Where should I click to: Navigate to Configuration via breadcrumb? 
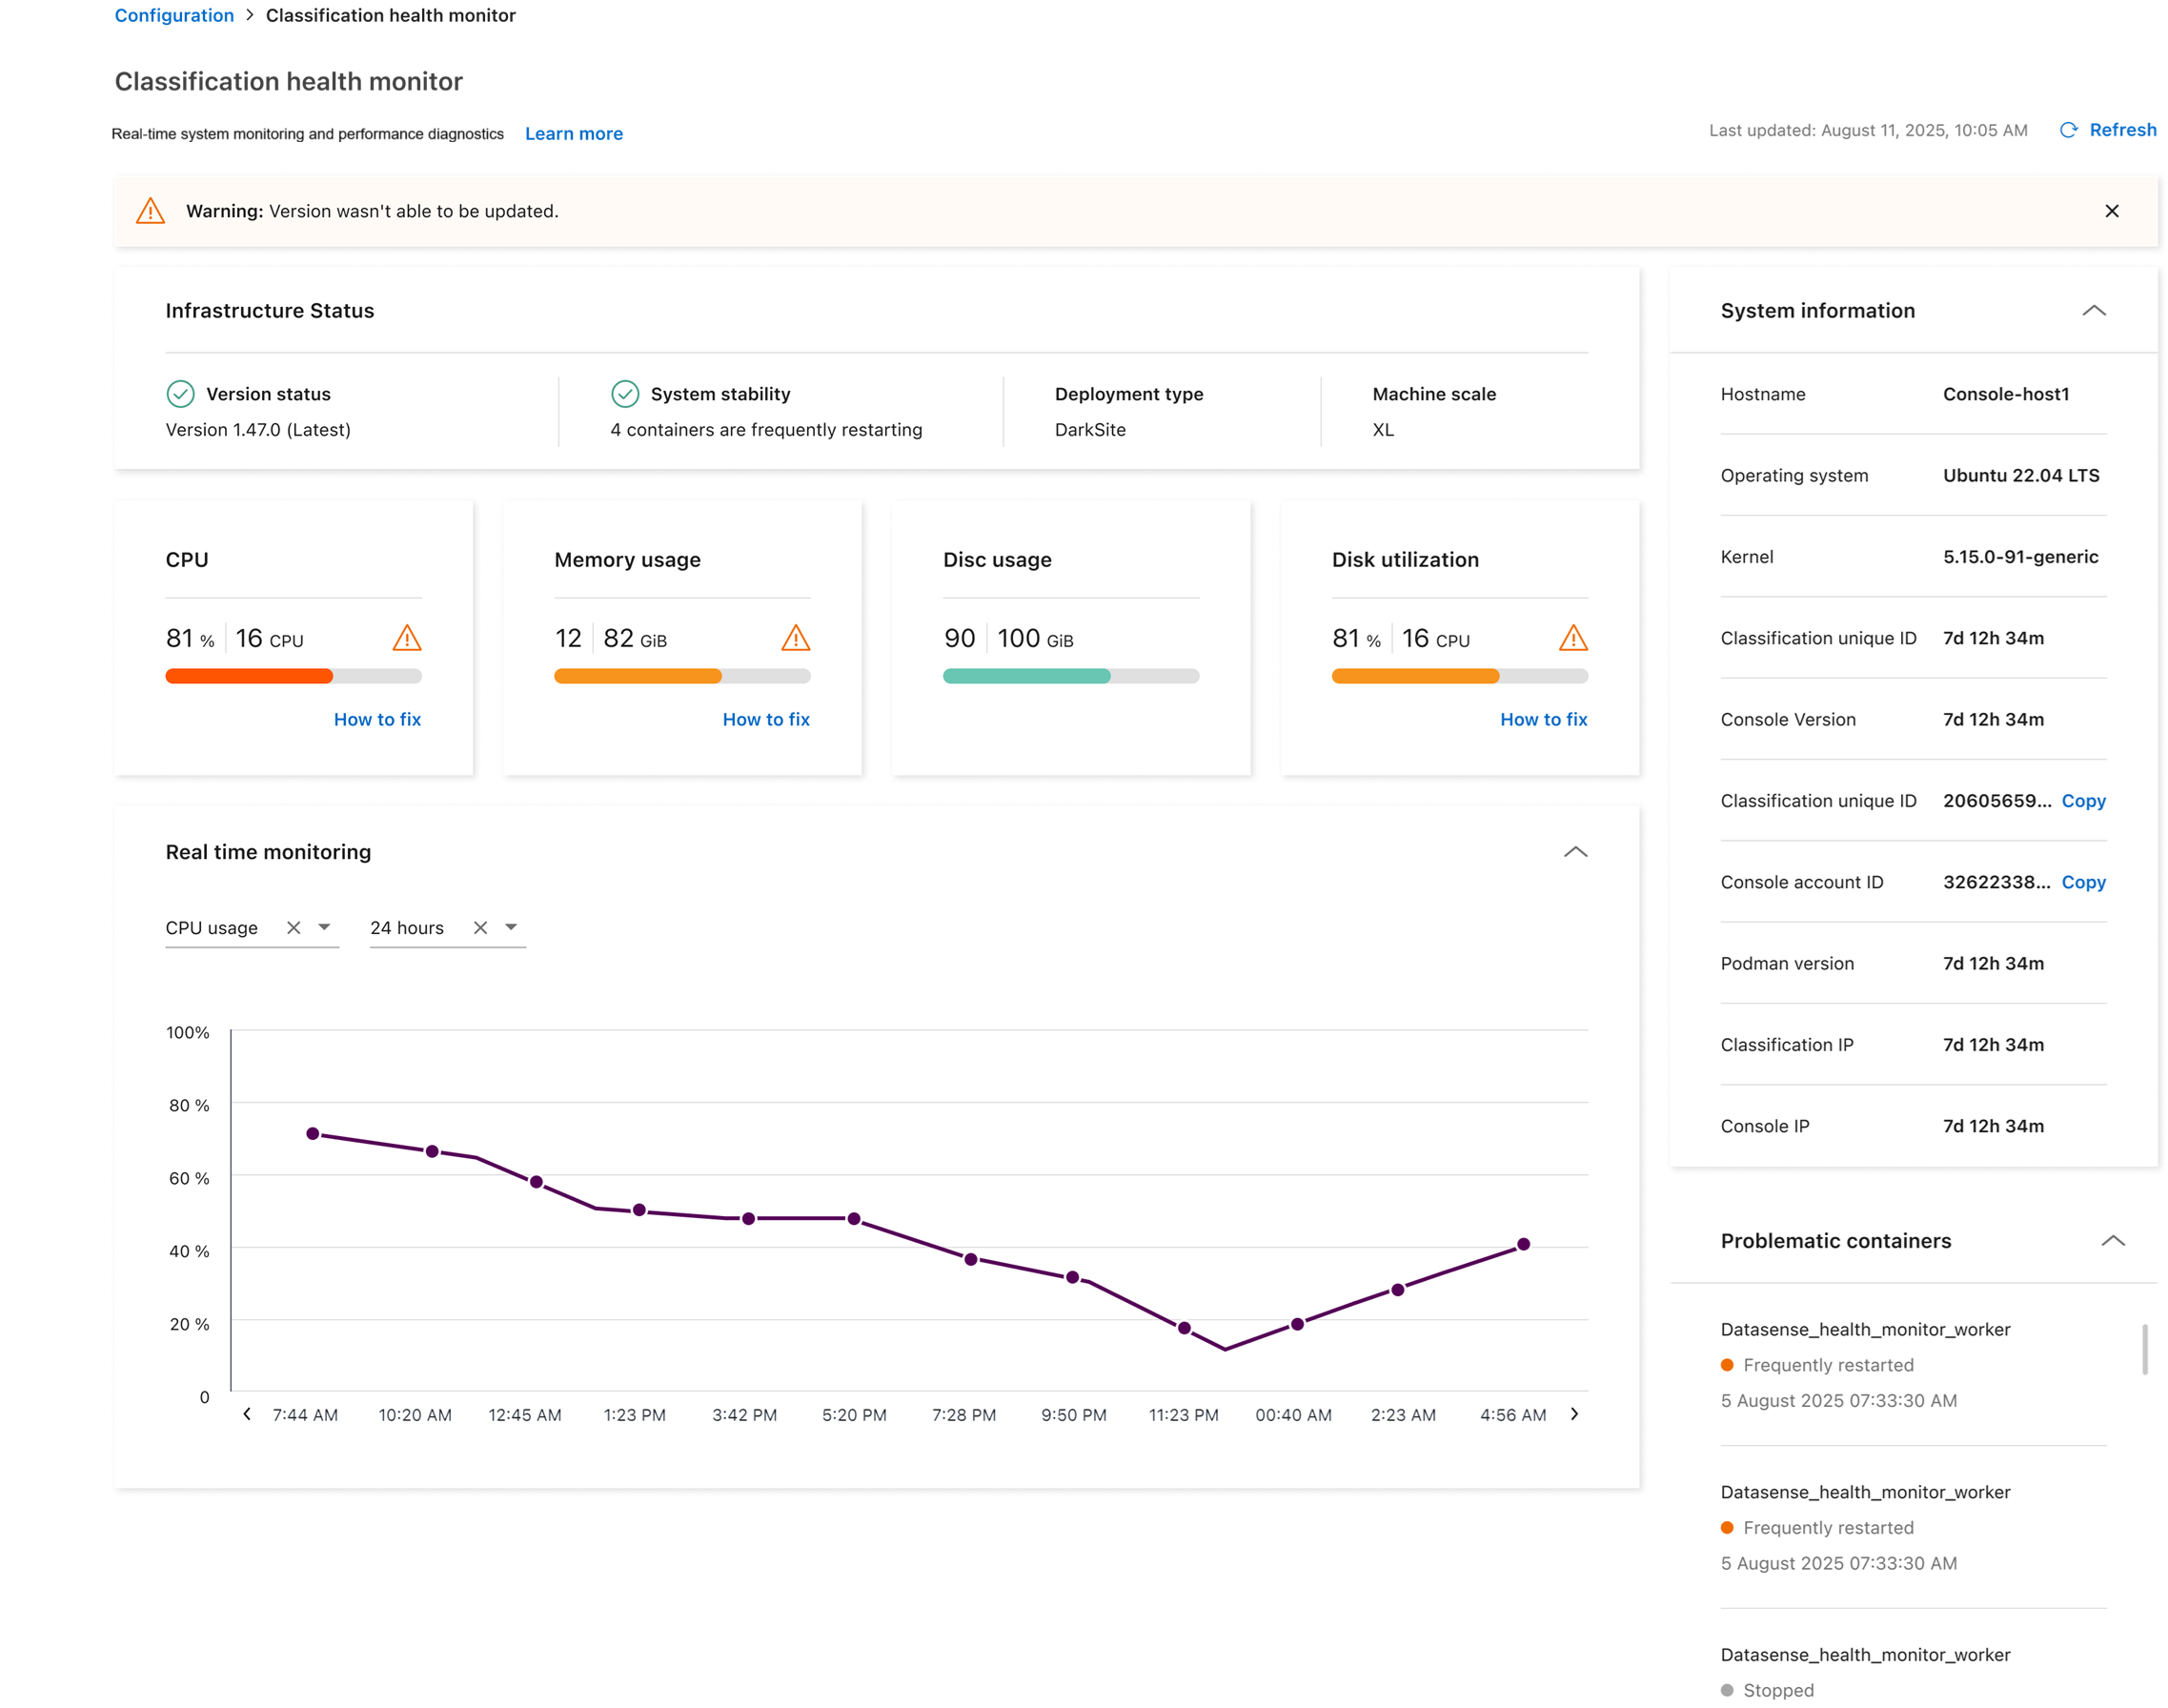click(x=174, y=15)
